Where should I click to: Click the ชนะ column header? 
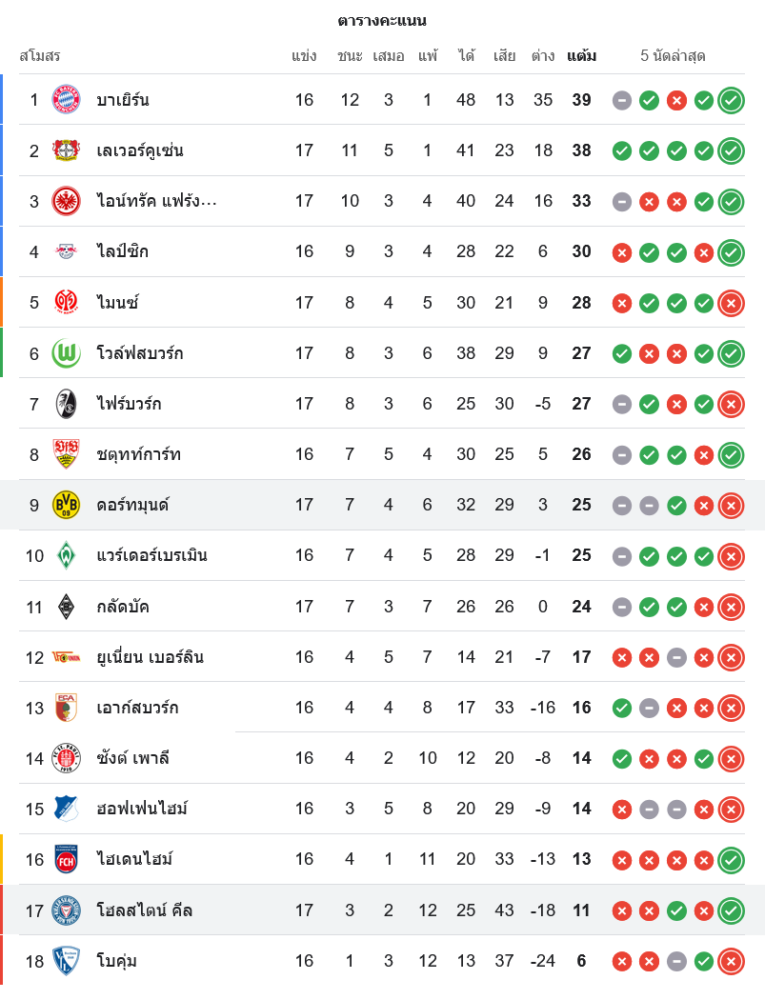349,56
